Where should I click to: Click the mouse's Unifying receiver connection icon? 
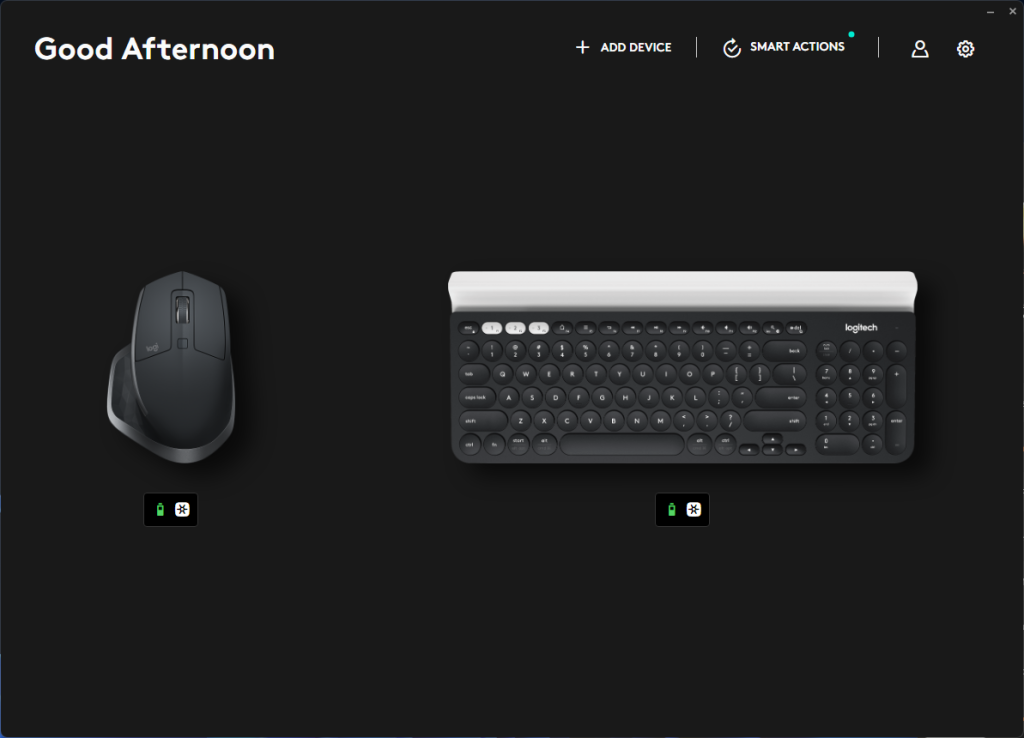point(182,509)
